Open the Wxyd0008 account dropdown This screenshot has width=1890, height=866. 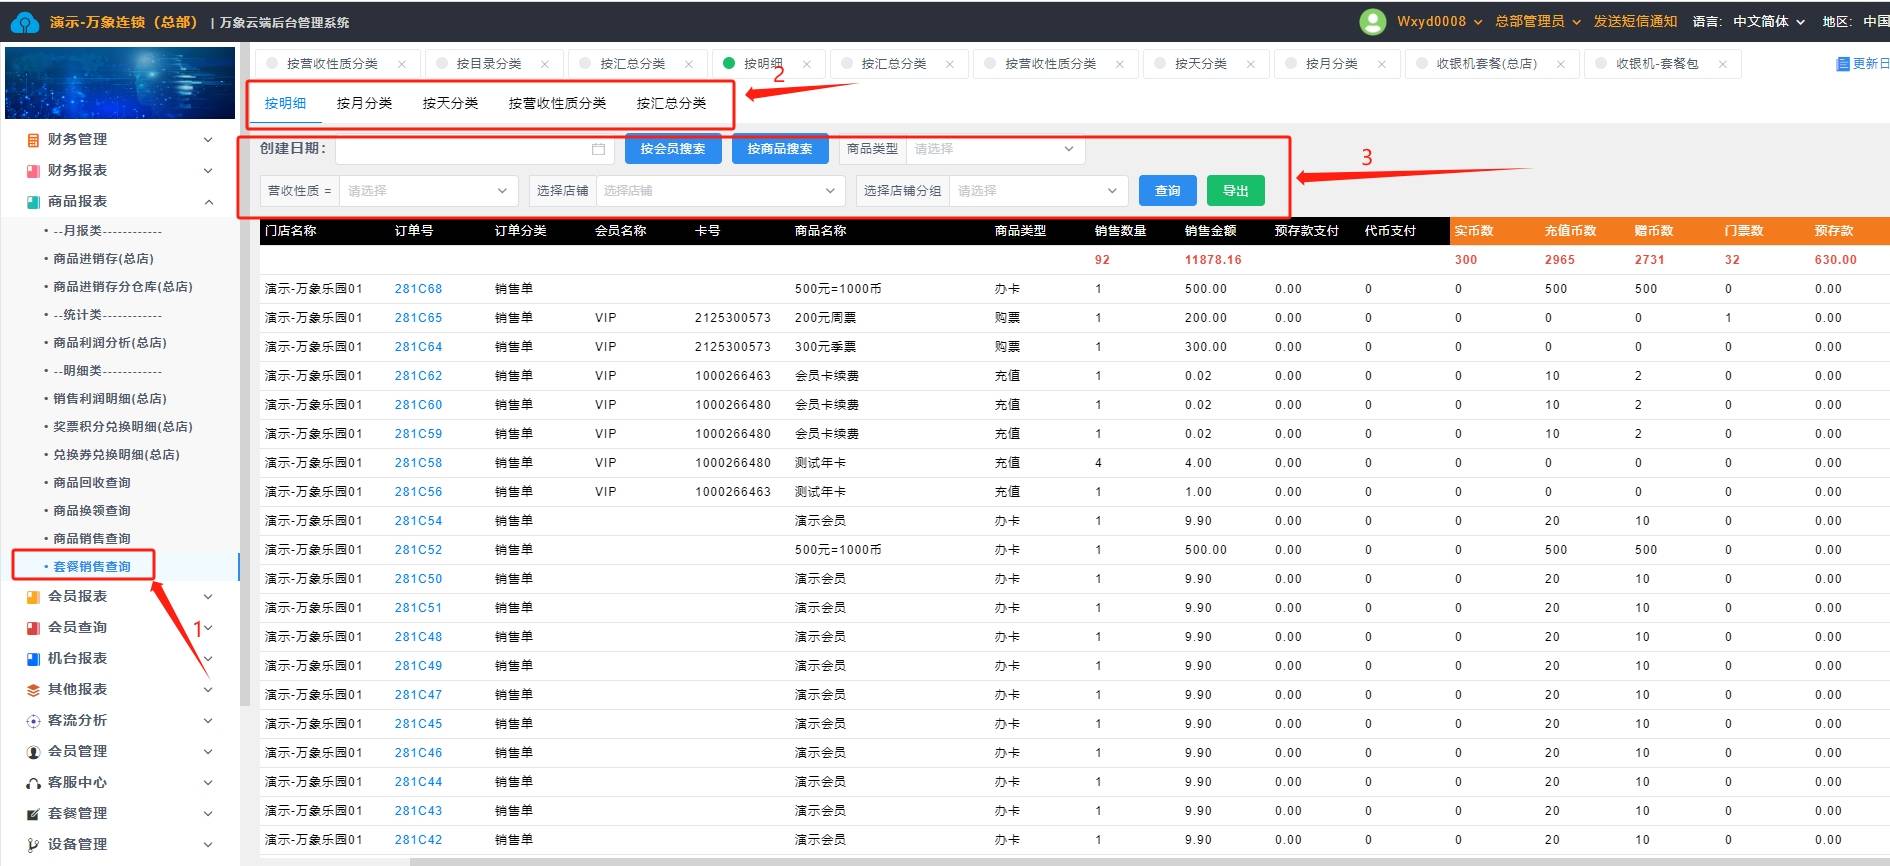(1439, 21)
